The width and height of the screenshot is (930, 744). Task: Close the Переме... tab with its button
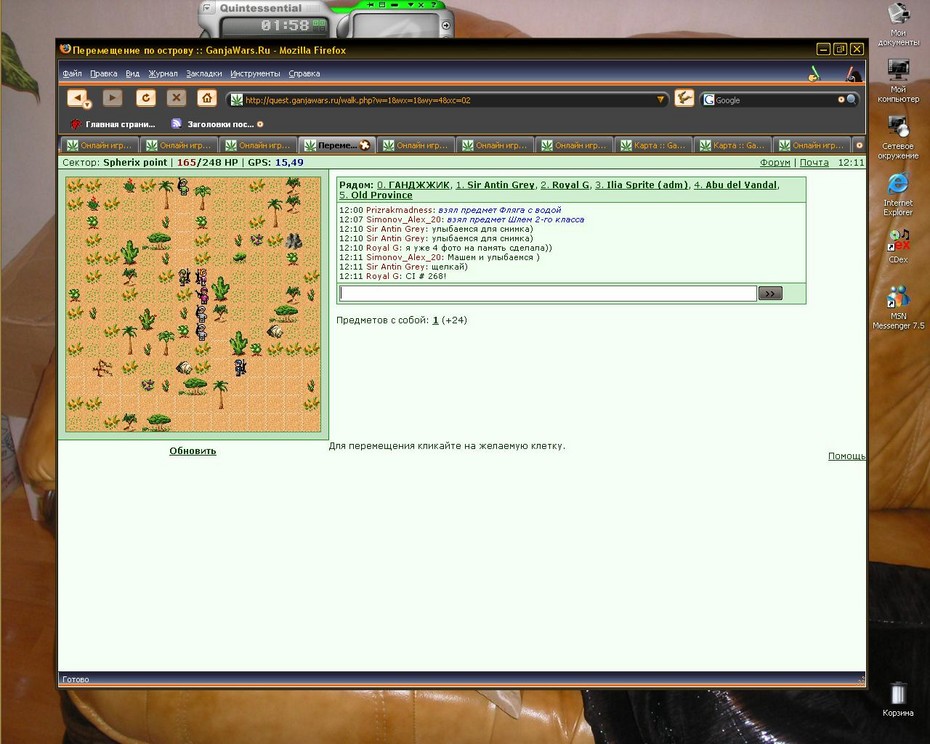[x=365, y=145]
